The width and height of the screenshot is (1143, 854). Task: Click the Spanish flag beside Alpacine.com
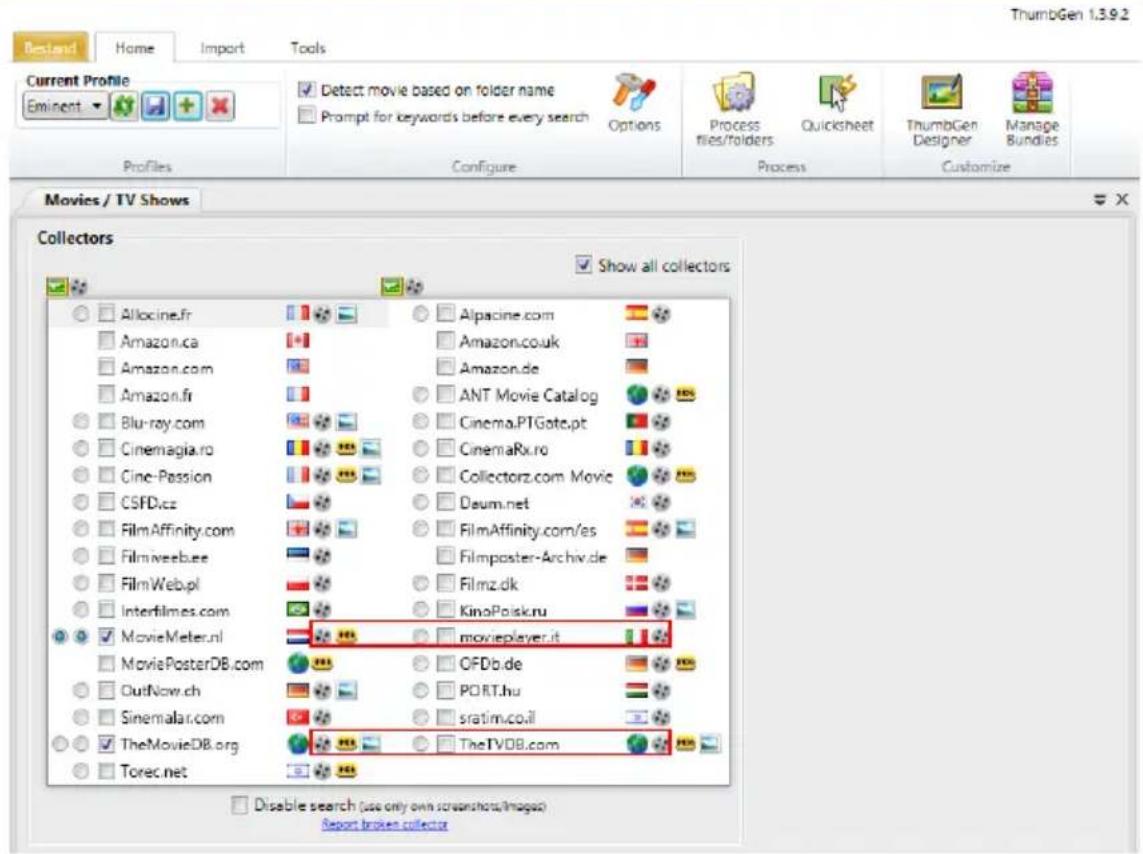[636, 313]
